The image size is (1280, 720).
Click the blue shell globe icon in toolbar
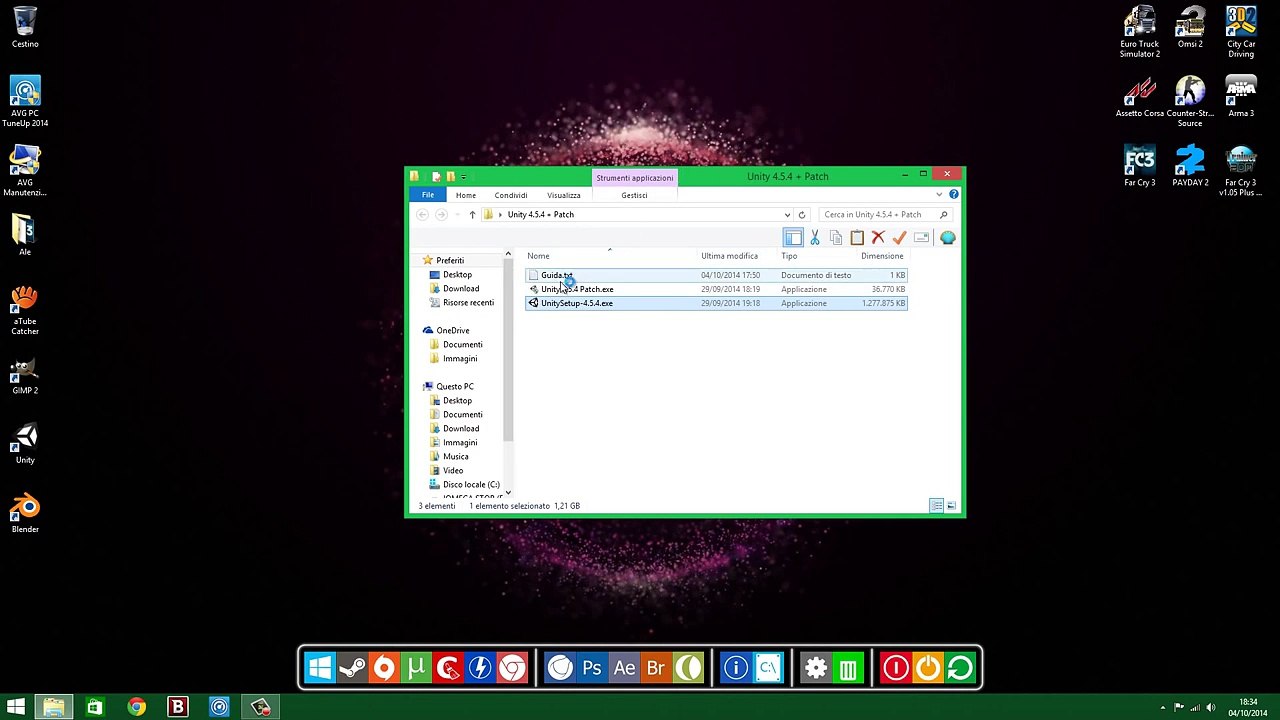click(x=947, y=238)
